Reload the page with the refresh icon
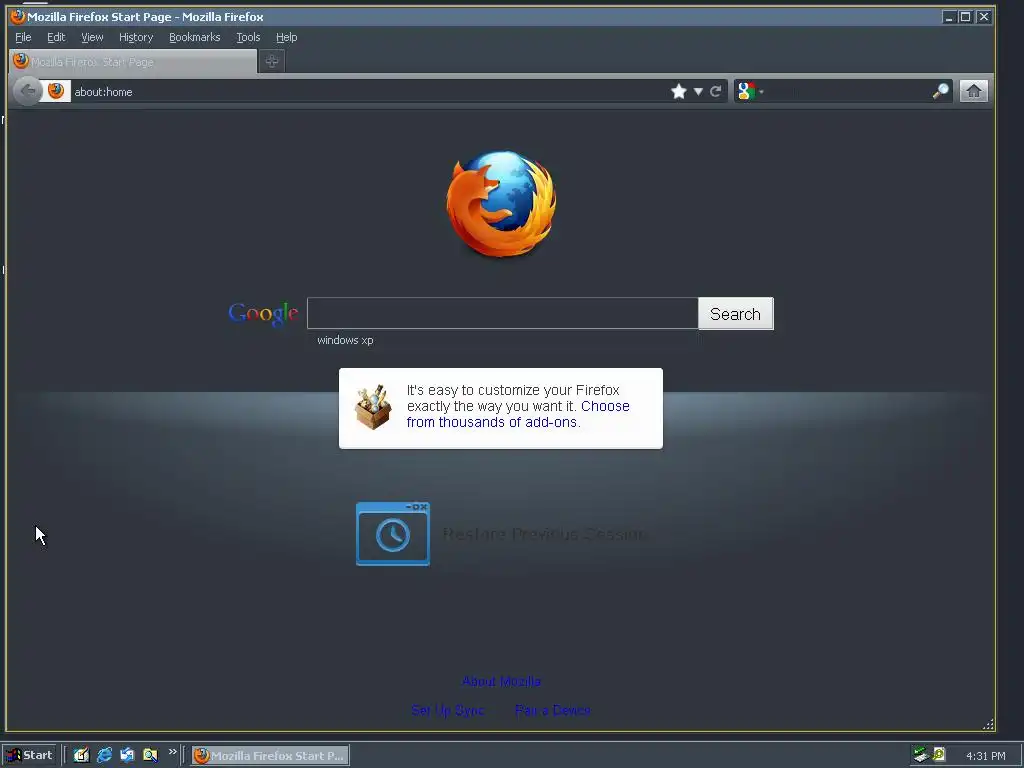Screen dimensions: 1024x768 tap(716, 91)
